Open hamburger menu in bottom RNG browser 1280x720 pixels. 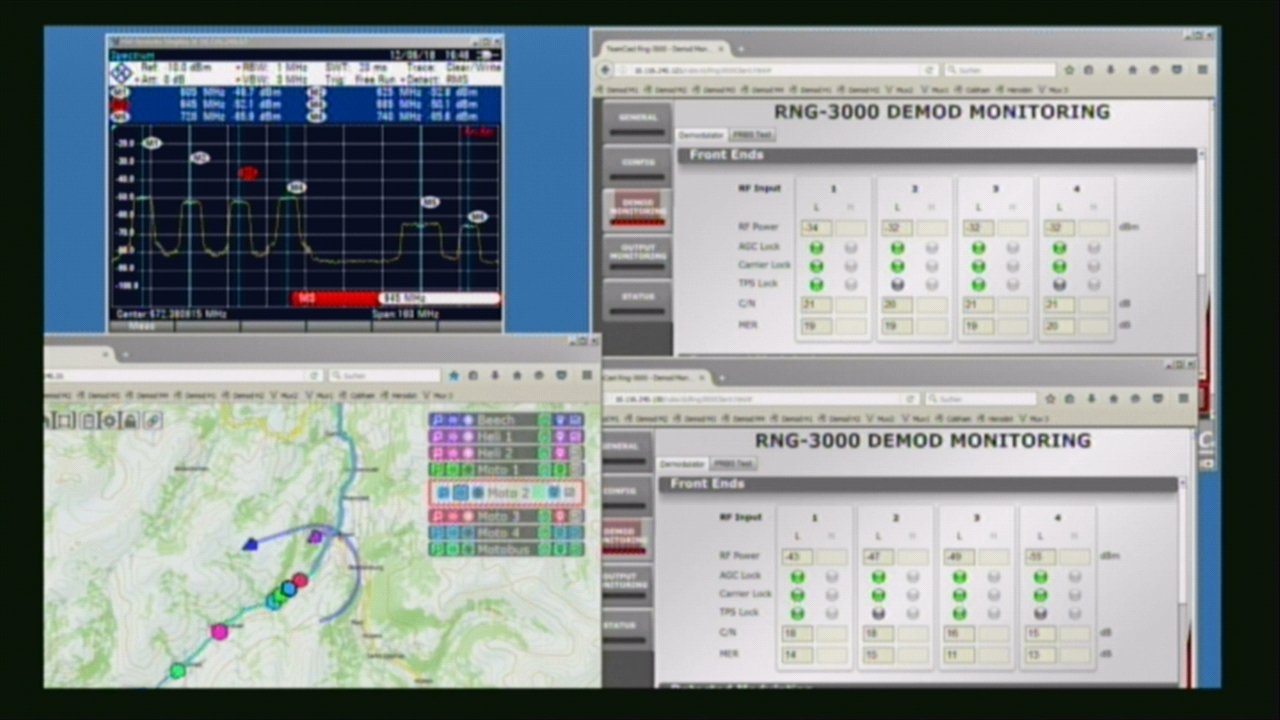click(1184, 399)
